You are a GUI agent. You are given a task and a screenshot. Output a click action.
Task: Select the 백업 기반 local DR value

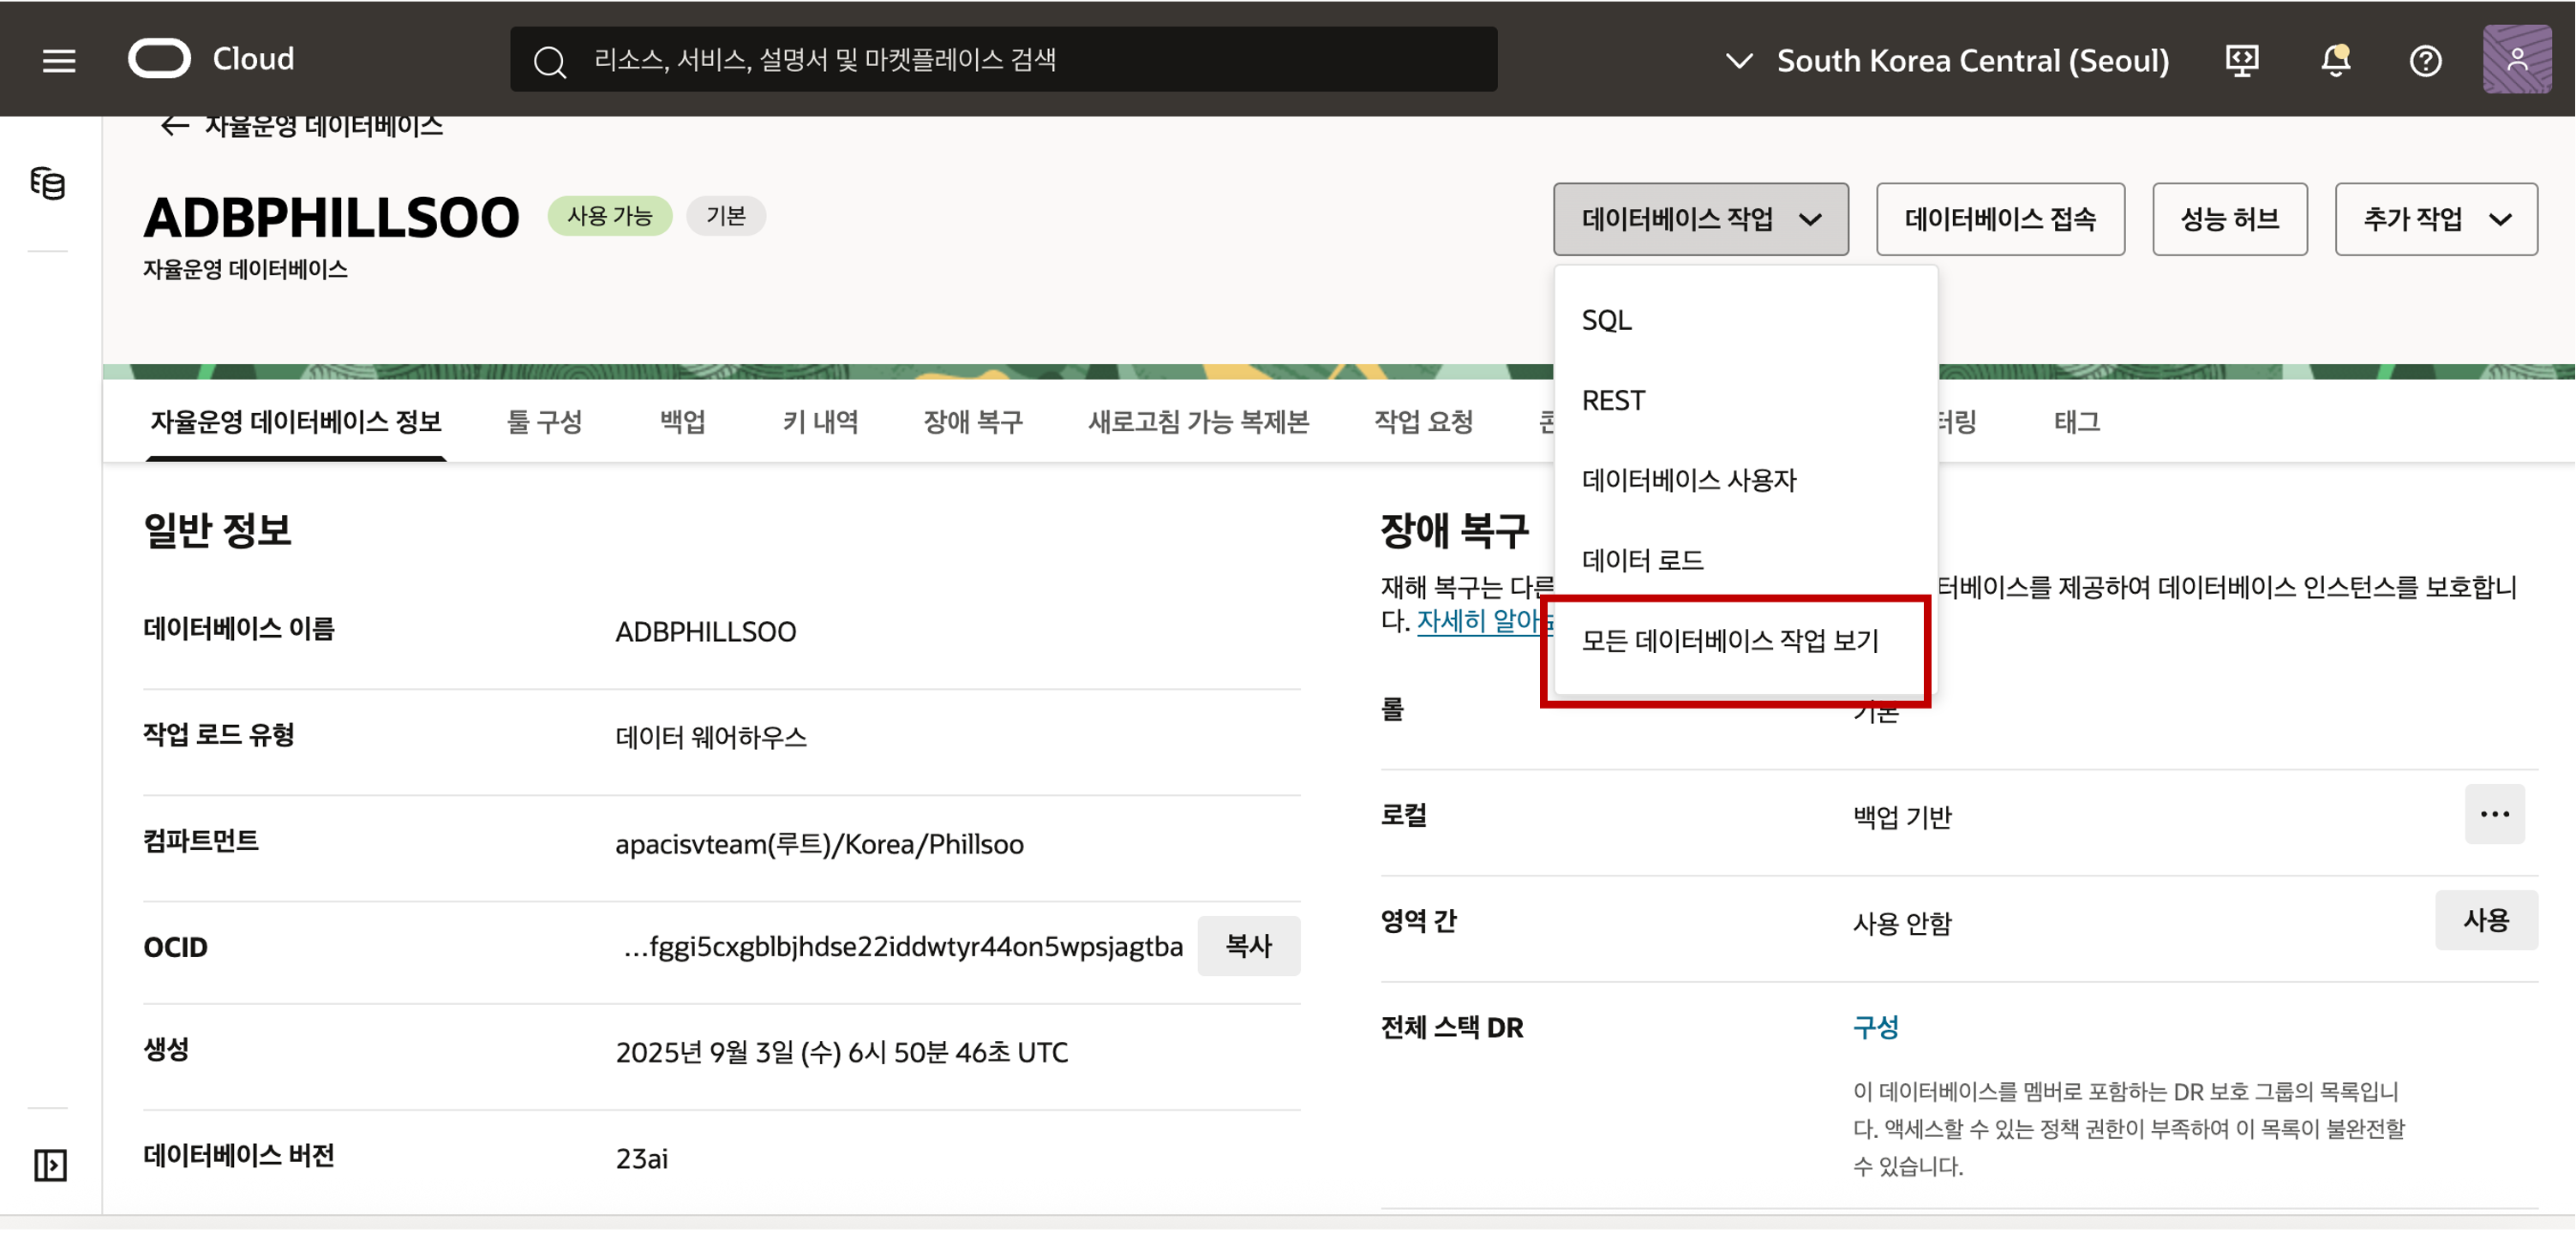pyautogui.click(x=1901, y=817)
